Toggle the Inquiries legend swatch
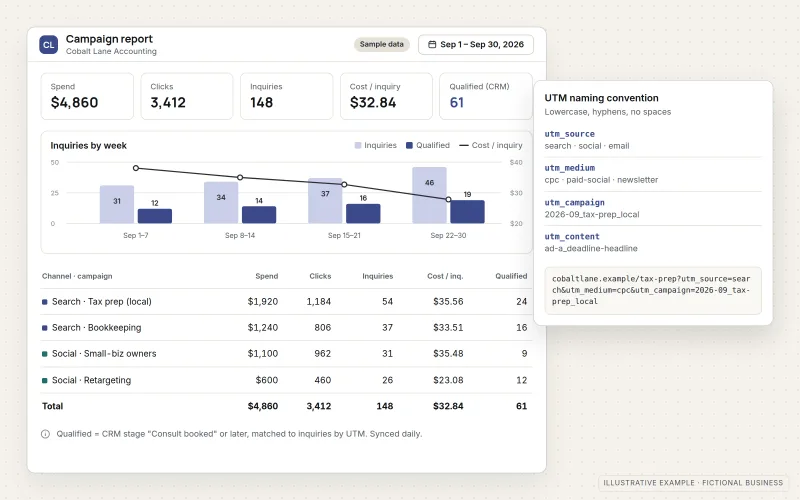This screenshot has height=500, width=800. click(x=358, y=145)
